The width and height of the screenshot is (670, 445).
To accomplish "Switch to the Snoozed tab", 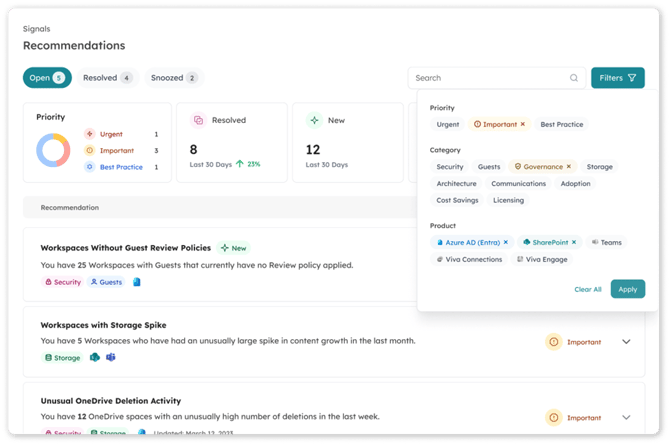I will 174,78.
